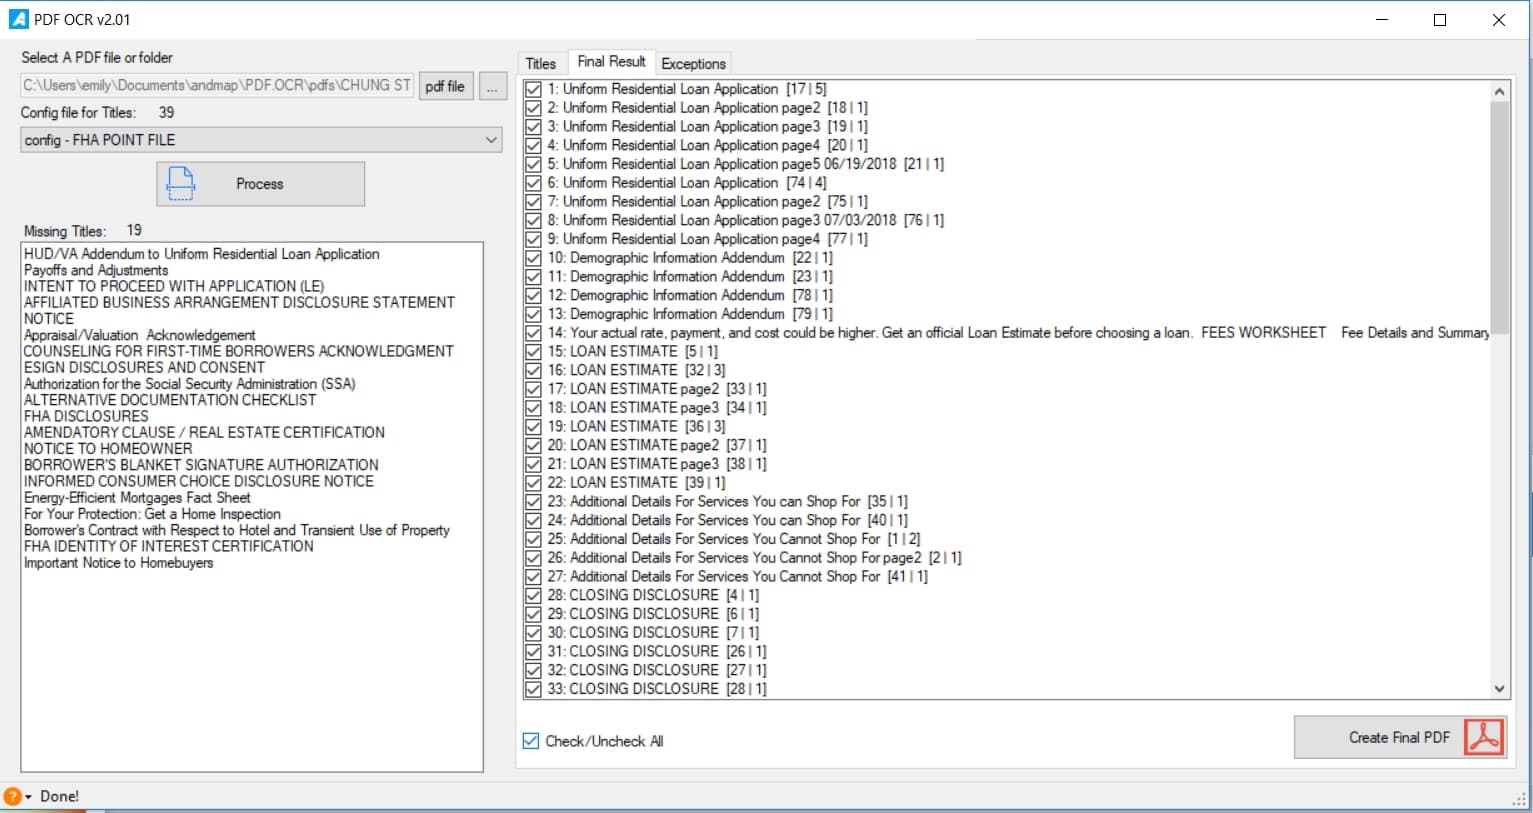Image resolution: width=1533 pixels, height=813 pixels.
Task: Open the browse '...' folder button
Action: click(492, 86)
